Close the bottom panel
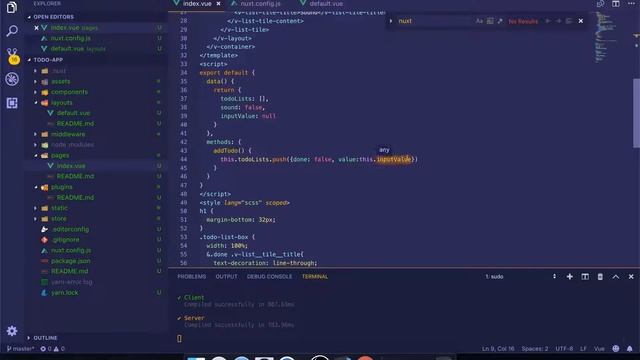 (x=631, y=276)
